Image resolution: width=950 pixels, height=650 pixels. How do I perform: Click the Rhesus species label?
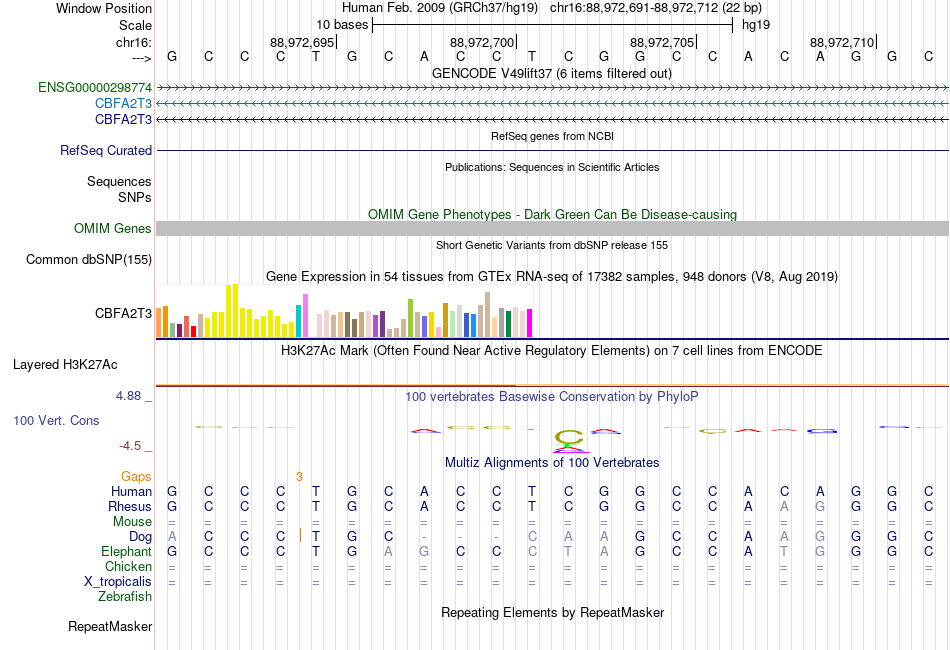pos(130,506)
